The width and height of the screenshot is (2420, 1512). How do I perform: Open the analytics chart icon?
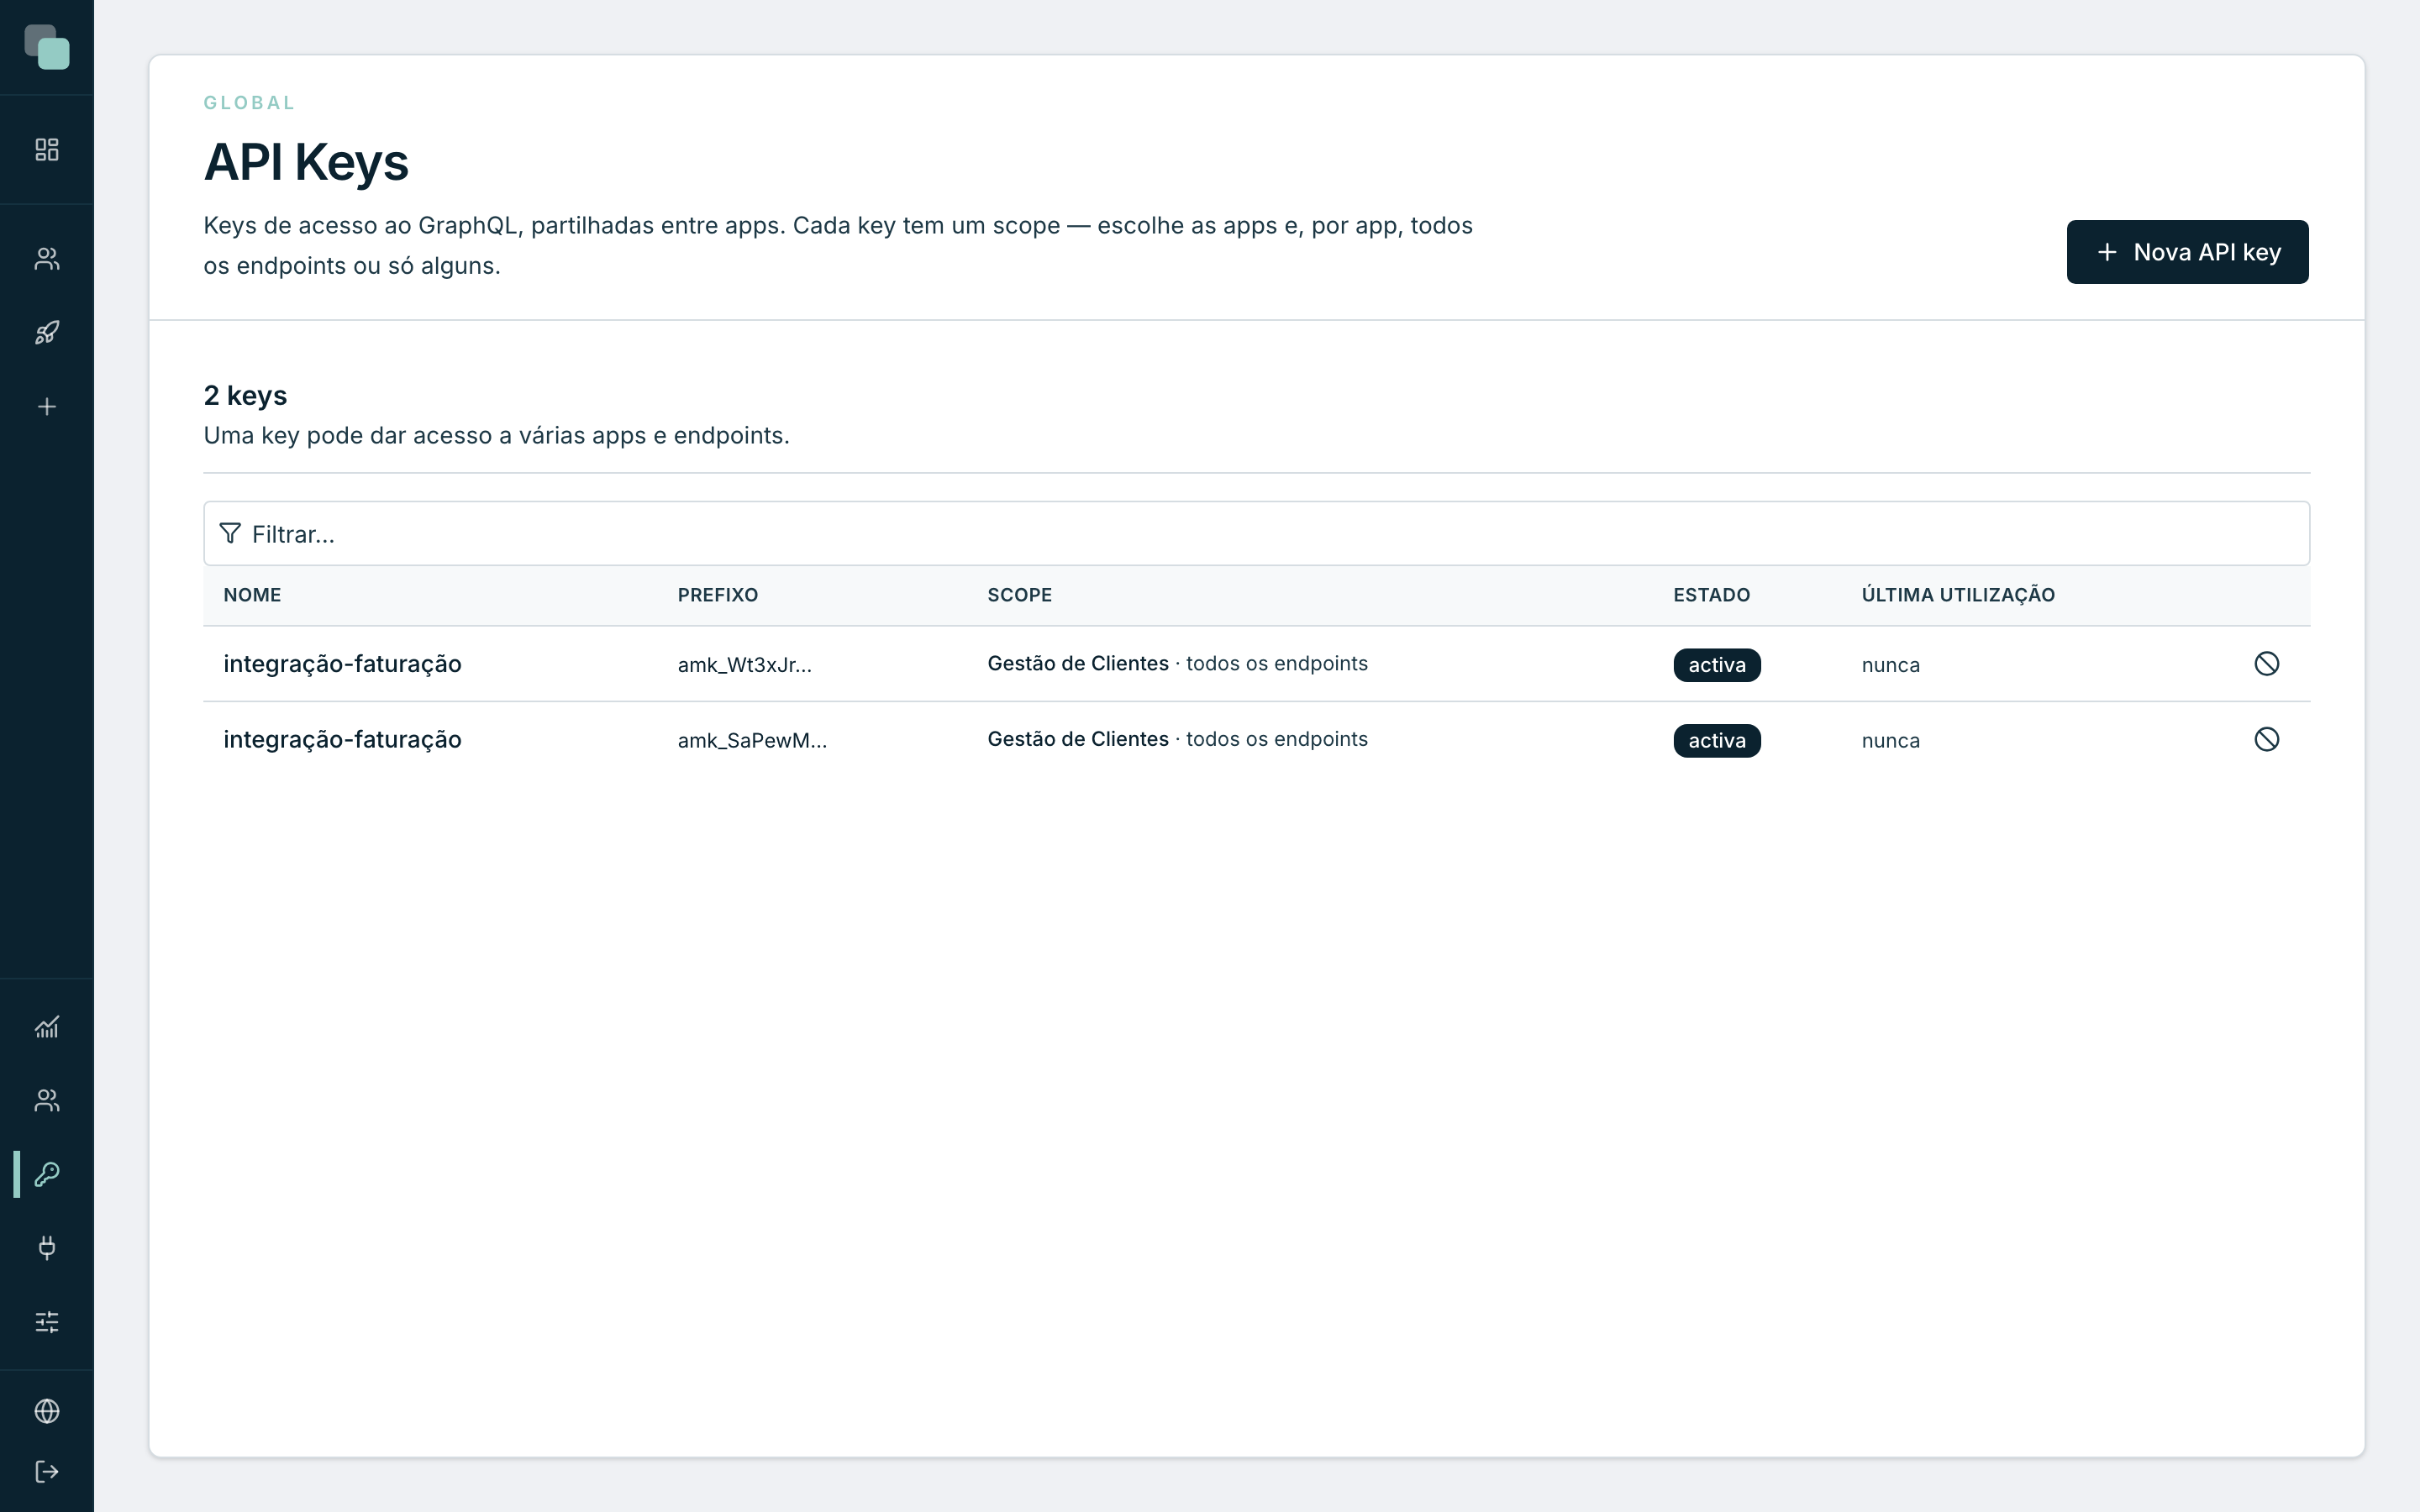[47, 1027]
